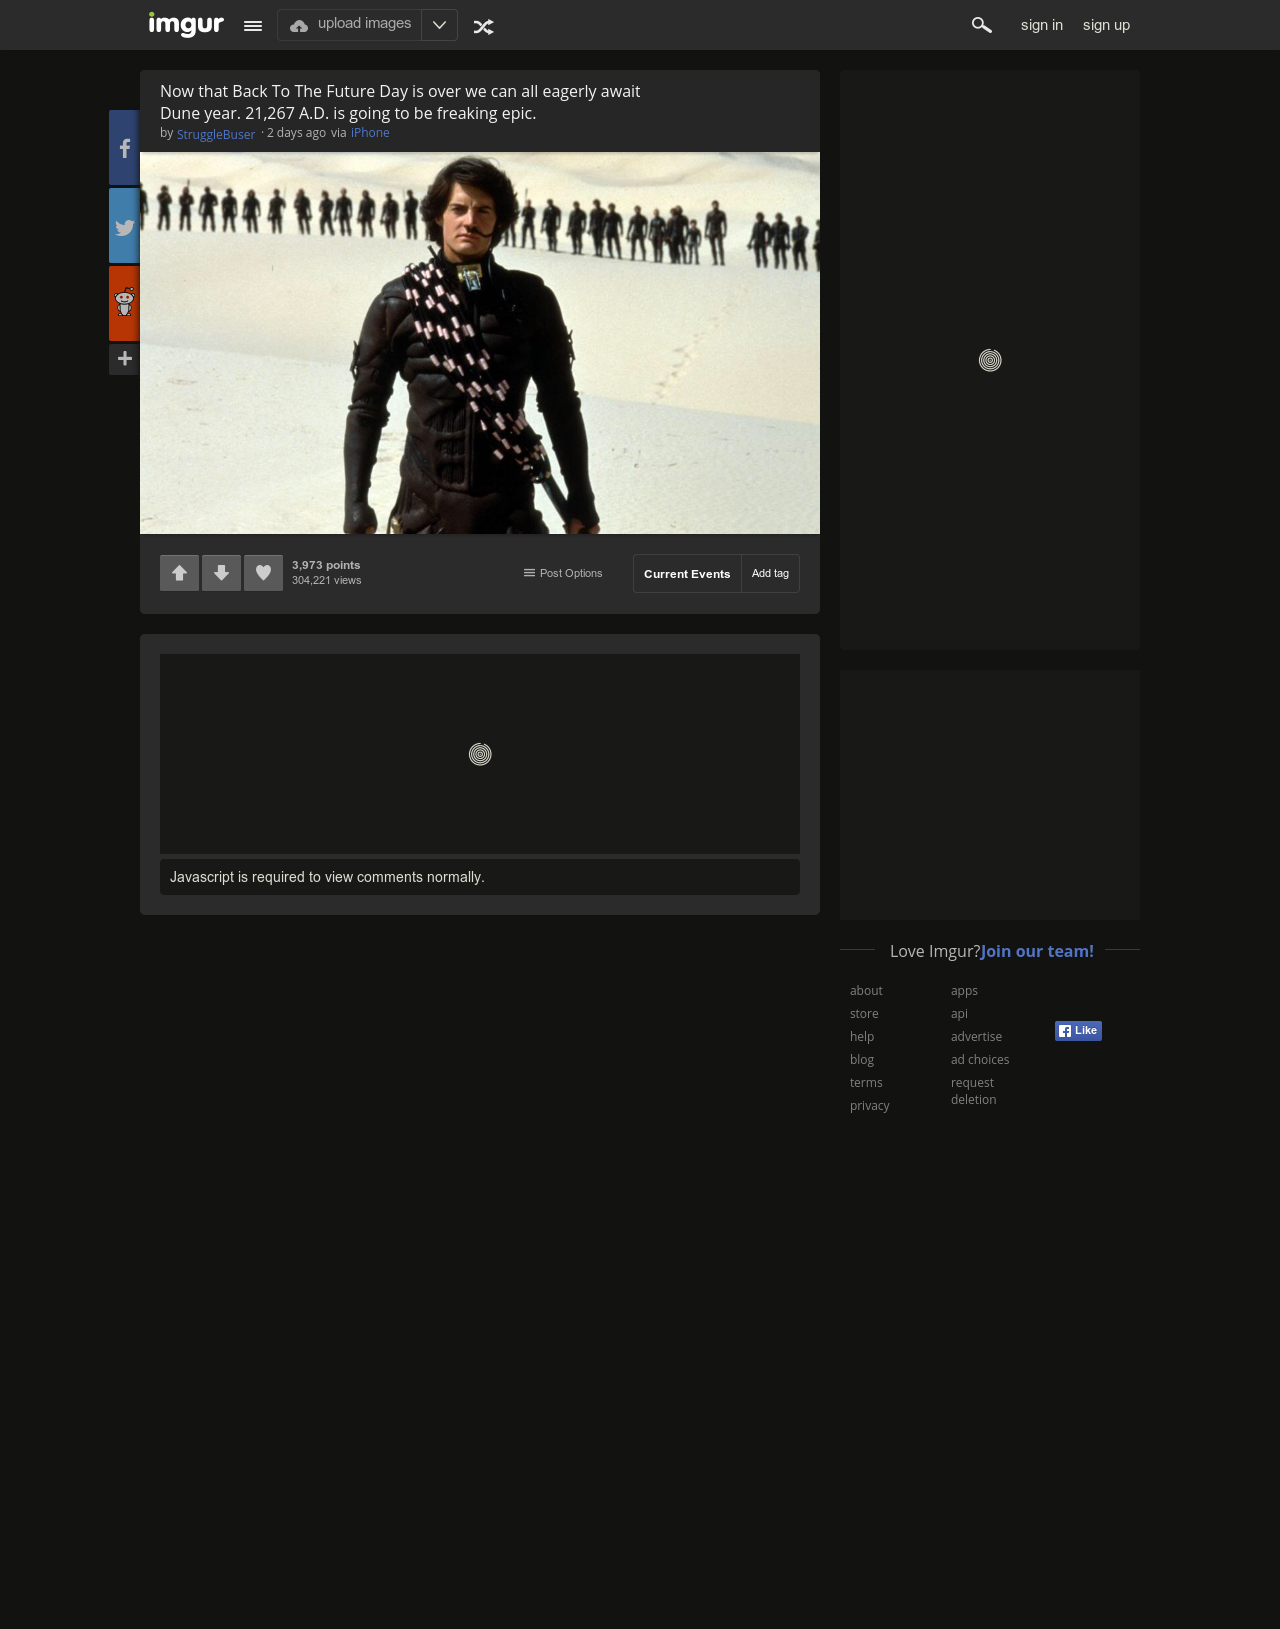Share post on Facebook
The image size is (1280, 1629).
(x=124, y=148)
